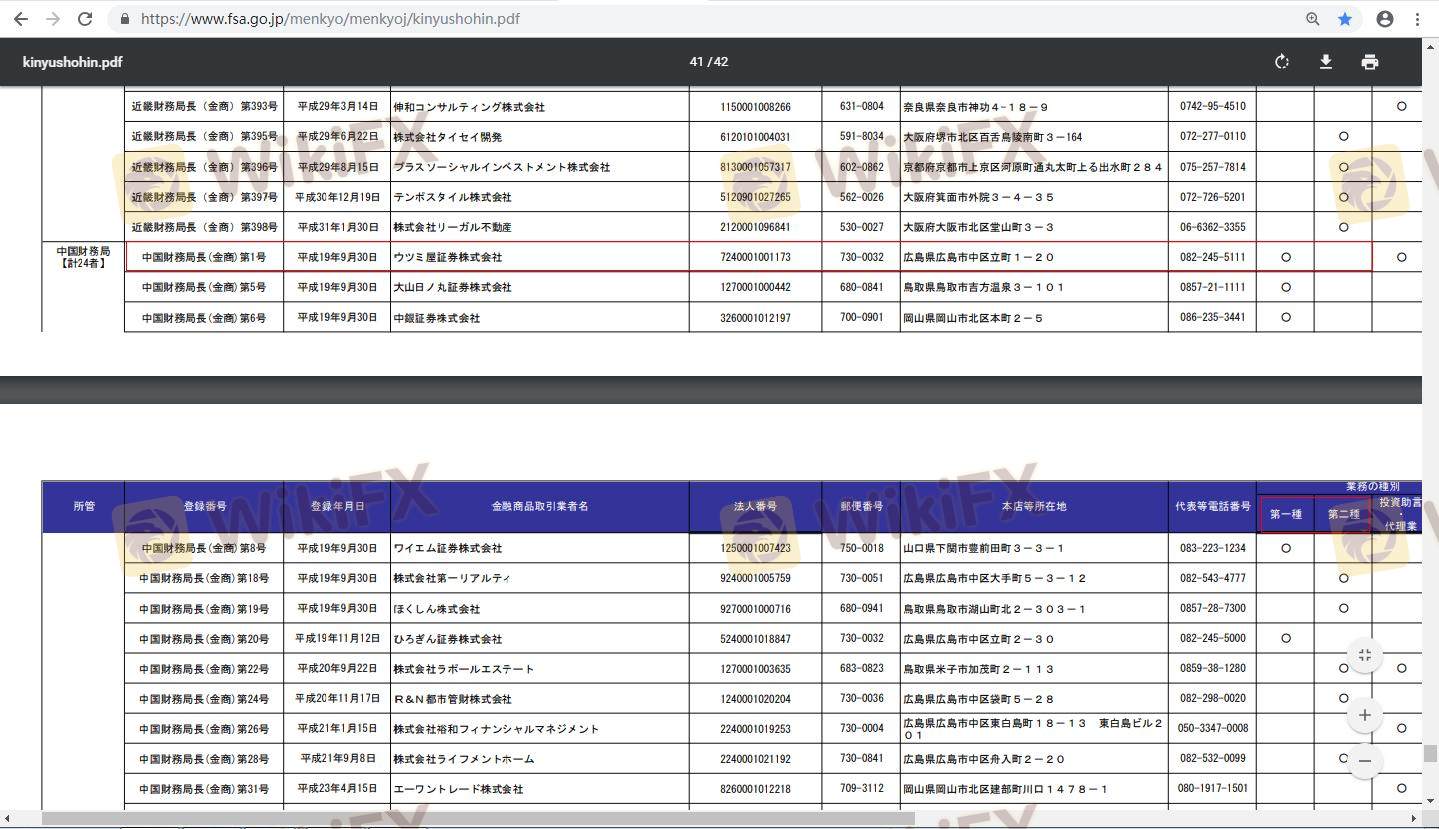Click the kinyushohin.pdf title text
Screen dimensions: 1439x829
[x=72, y=62]
